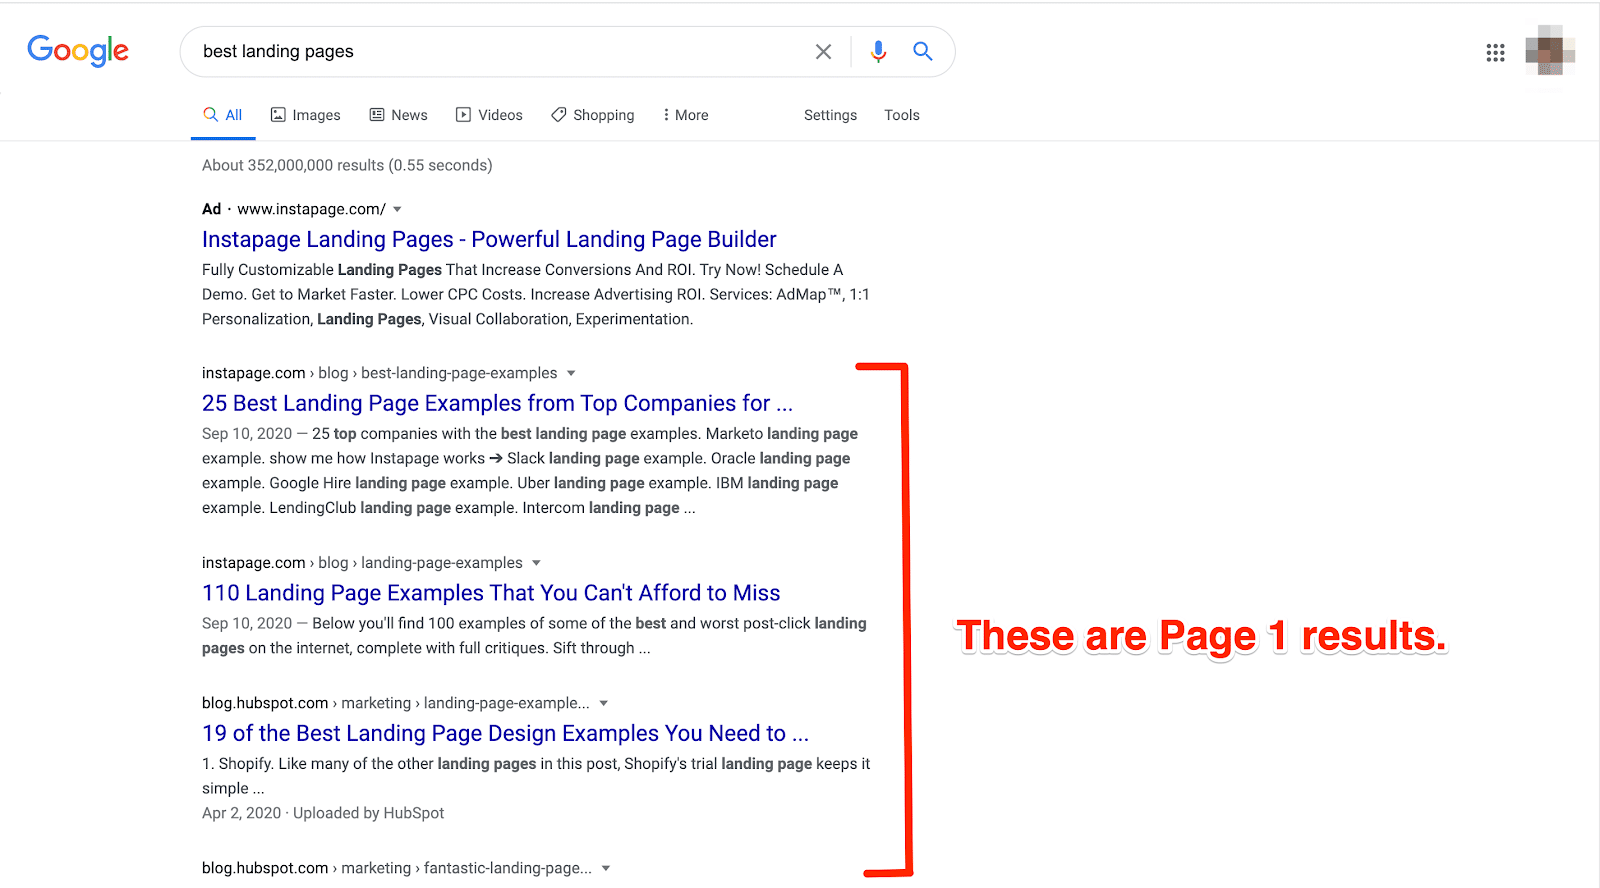Image resolution: width=1600 pixels, height=888 pixels.
Task: Click 'Apr 2, 2020 · Uploaded by HubSpot' text
Action: tap(323, 813)
